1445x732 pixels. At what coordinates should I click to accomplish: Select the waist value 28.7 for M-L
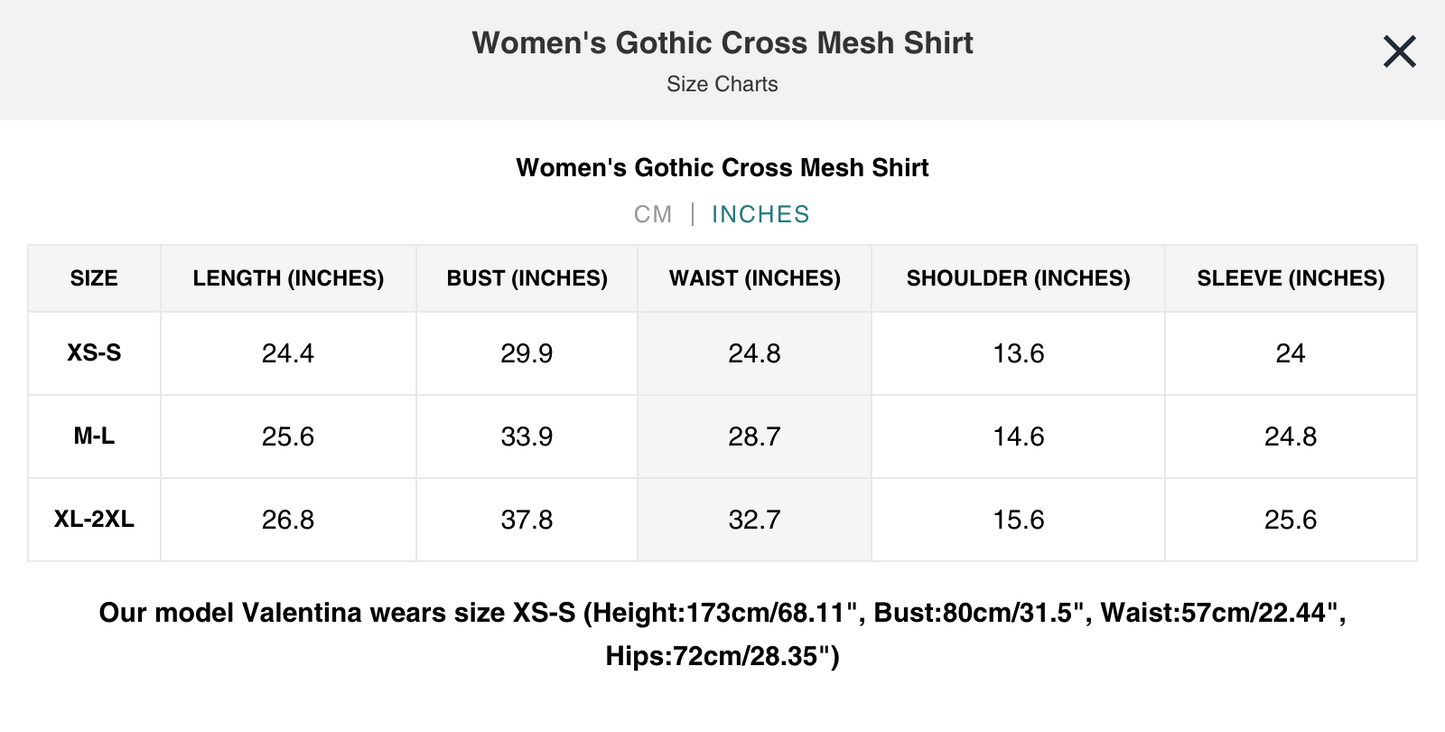tap(753, 436)
